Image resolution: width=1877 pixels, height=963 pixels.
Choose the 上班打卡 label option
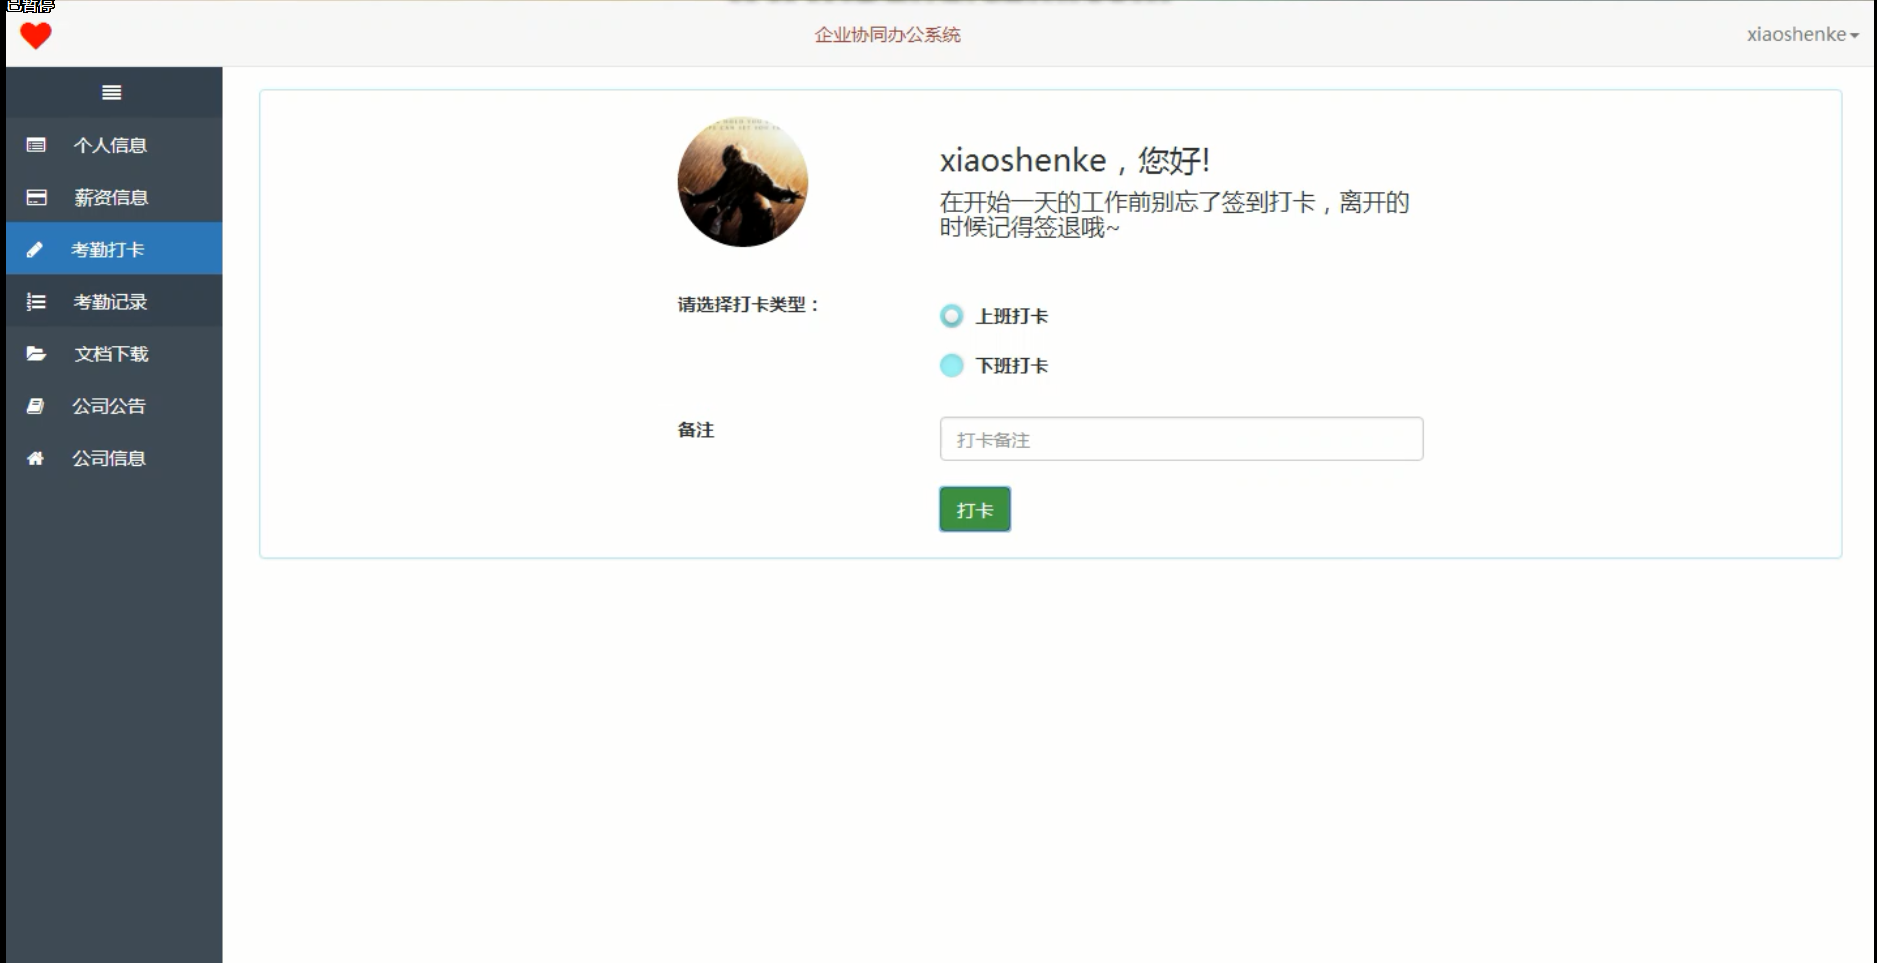point(1012,316)
